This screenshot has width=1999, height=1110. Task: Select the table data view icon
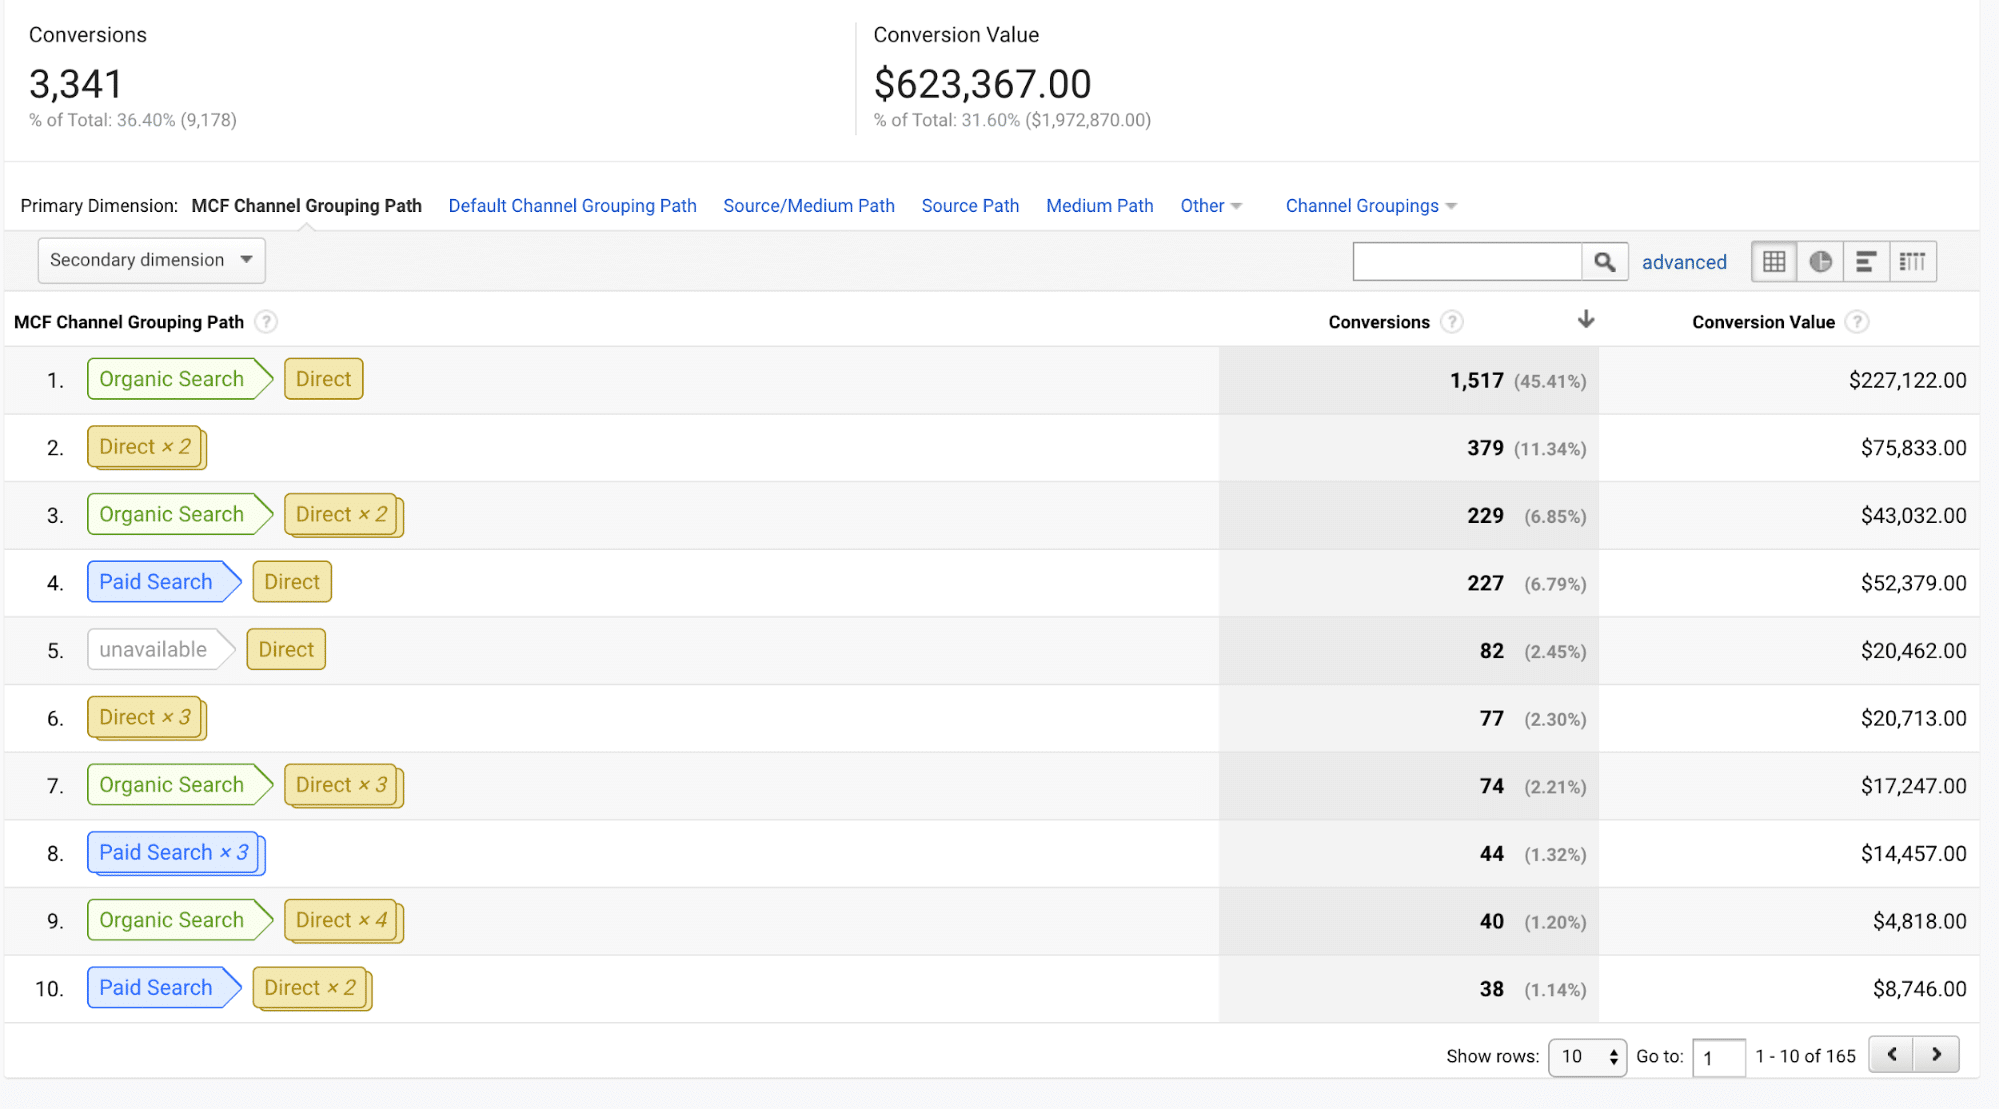(1773, 261)
